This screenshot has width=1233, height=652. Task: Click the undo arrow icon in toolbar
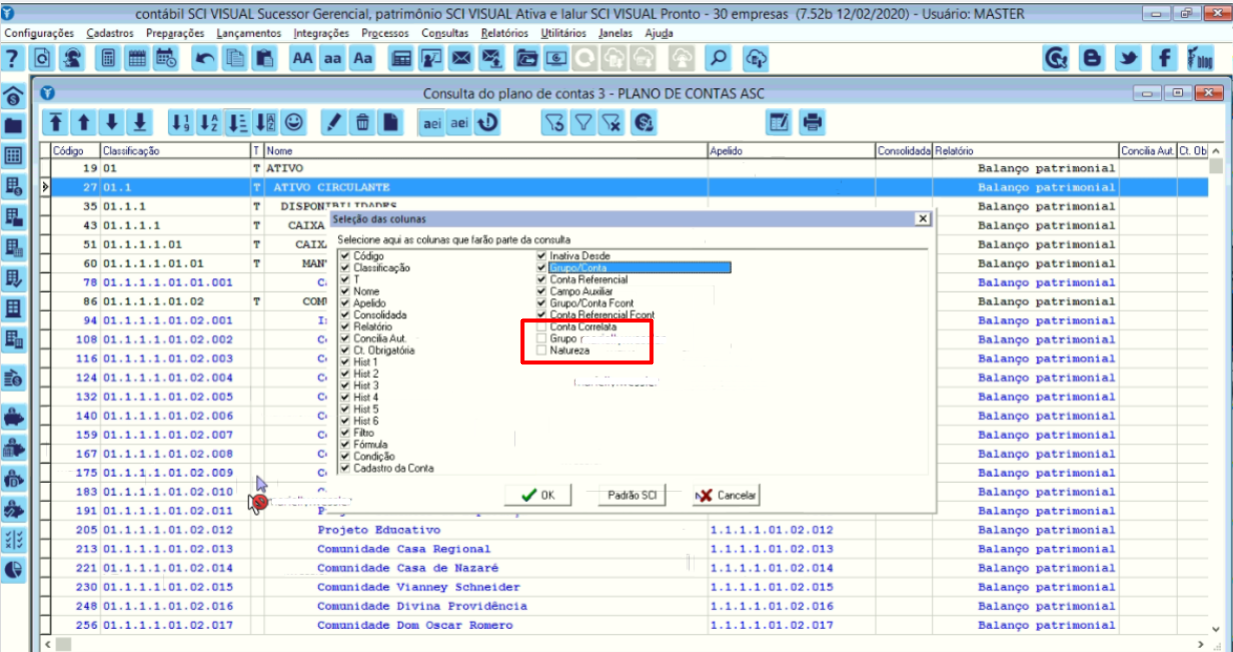[204, 59]
